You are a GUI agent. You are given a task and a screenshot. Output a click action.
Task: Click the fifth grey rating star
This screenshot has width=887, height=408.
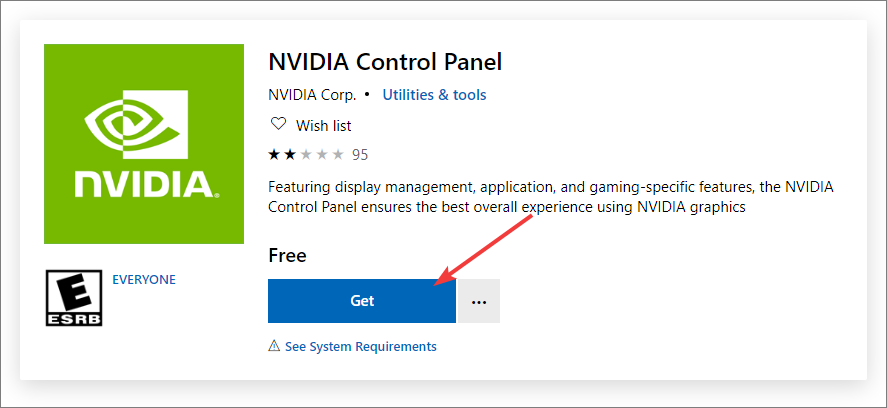coord(338,154)
